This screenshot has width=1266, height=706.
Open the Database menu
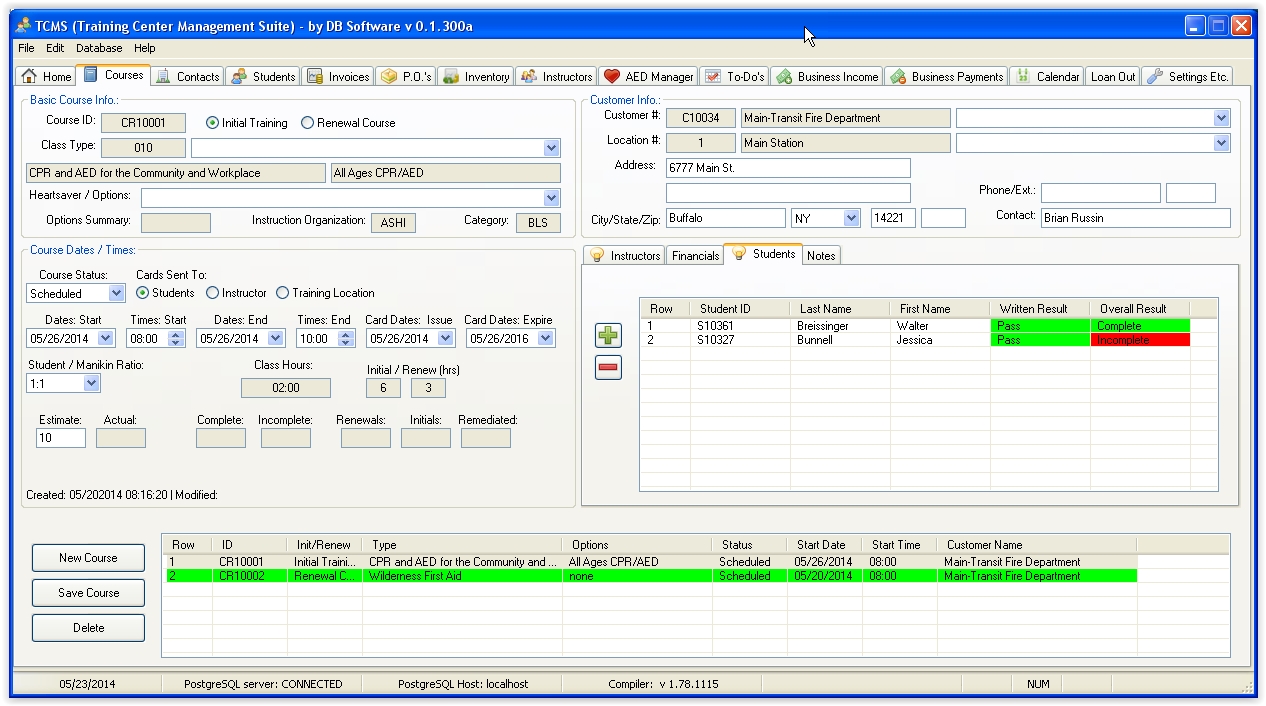tap(99, 48)
